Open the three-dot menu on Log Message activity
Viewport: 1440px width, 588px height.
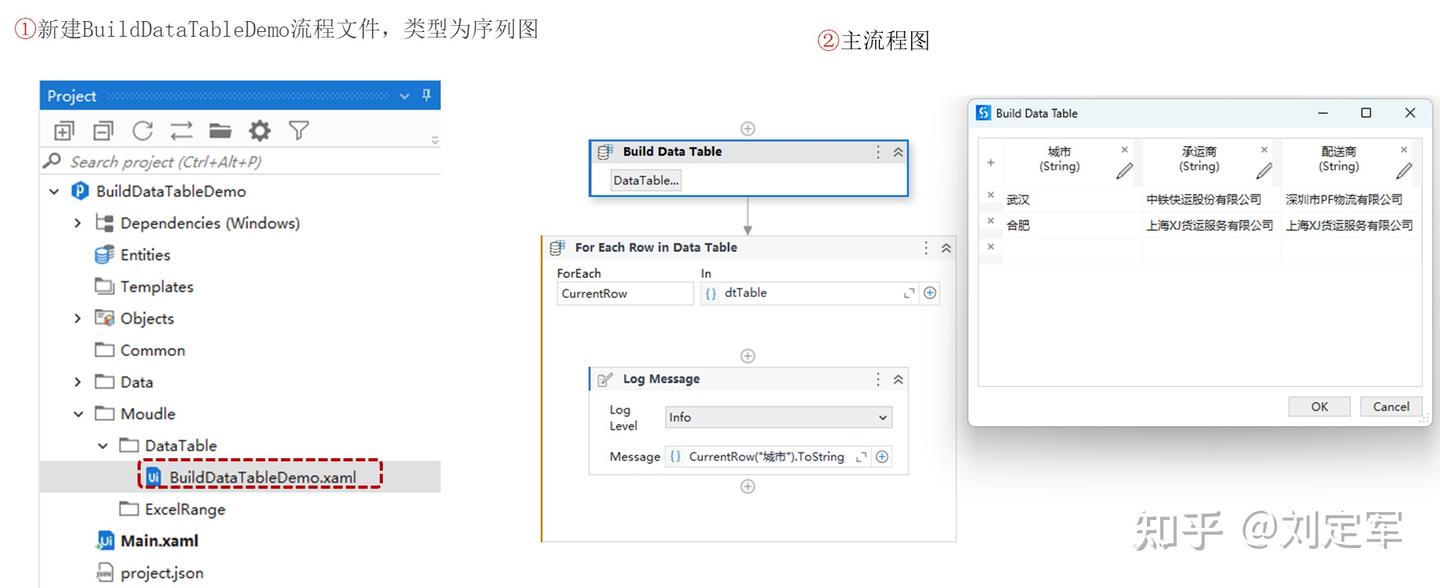[877, 379]
